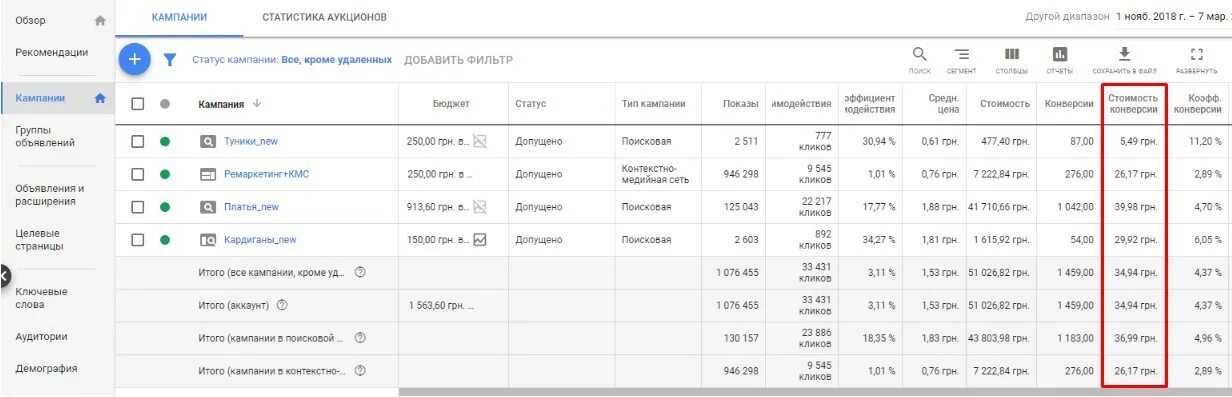Click the home icon next to Обзор
Viewport: 1232px width, 397px height.
click(99, 20)
